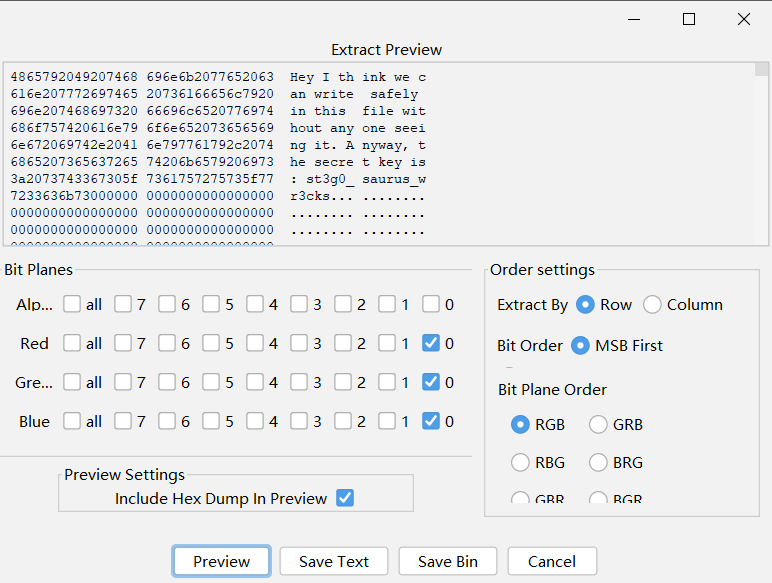772x583 pixels.
Task: Click the Preview button
Action: tap(221, 561)
